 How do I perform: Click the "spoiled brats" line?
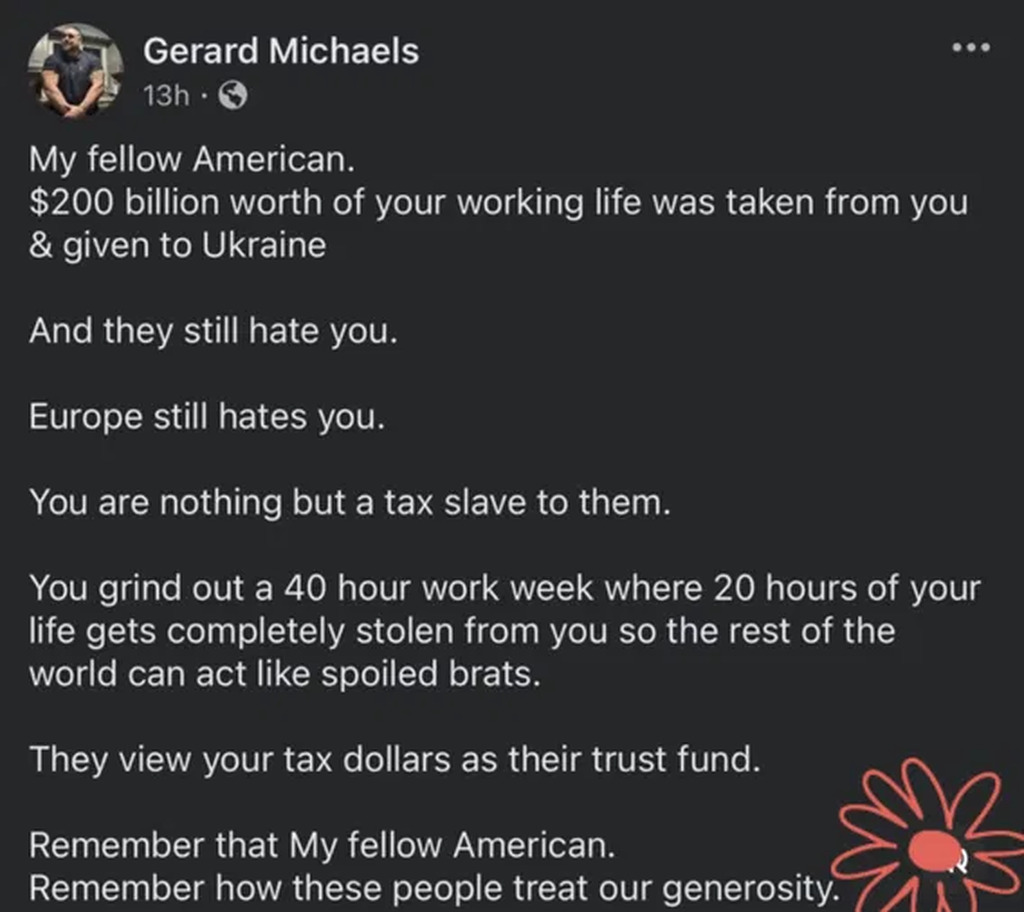point(285,674)
